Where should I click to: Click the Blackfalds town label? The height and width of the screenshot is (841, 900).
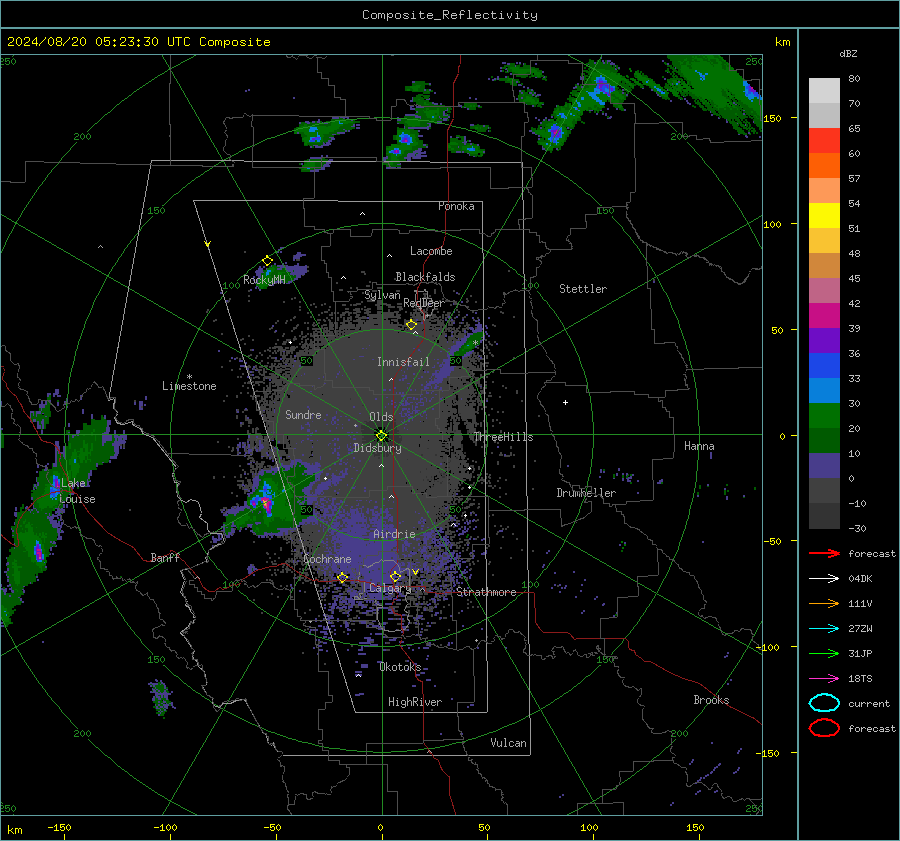(x=425, y=277)
